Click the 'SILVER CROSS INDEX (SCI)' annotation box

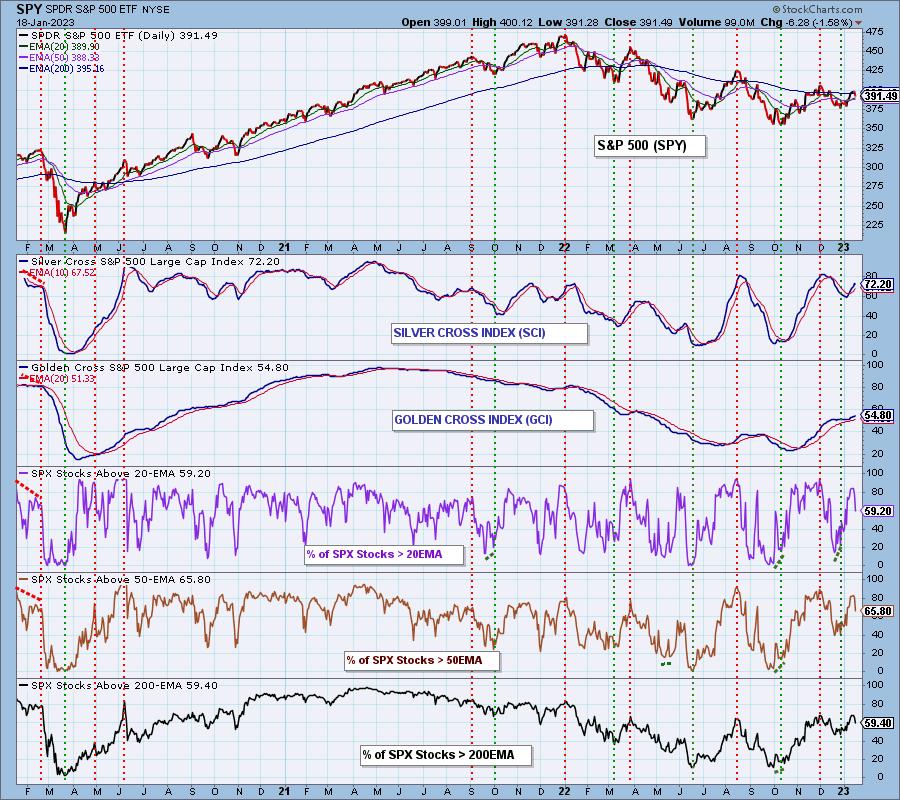pos(490,333)
